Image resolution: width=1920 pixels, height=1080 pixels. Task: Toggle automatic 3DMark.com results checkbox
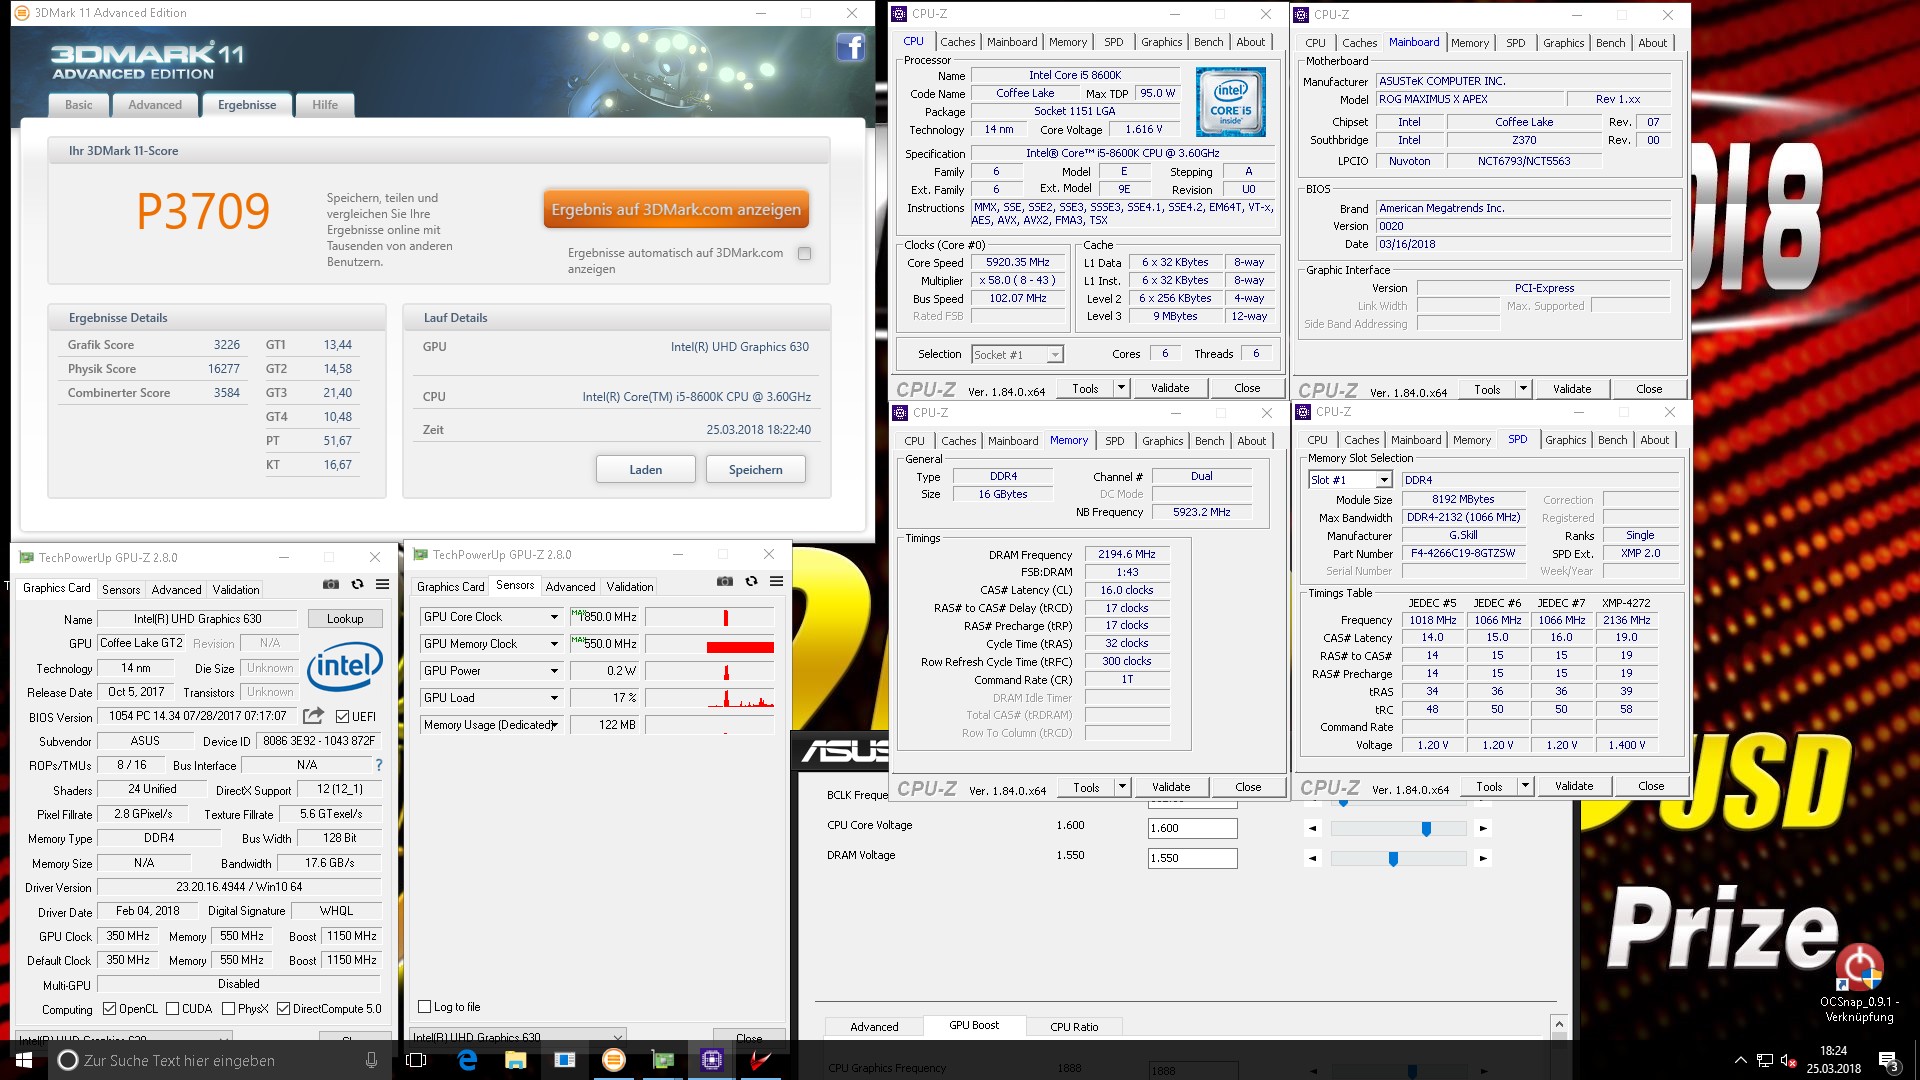804,254
